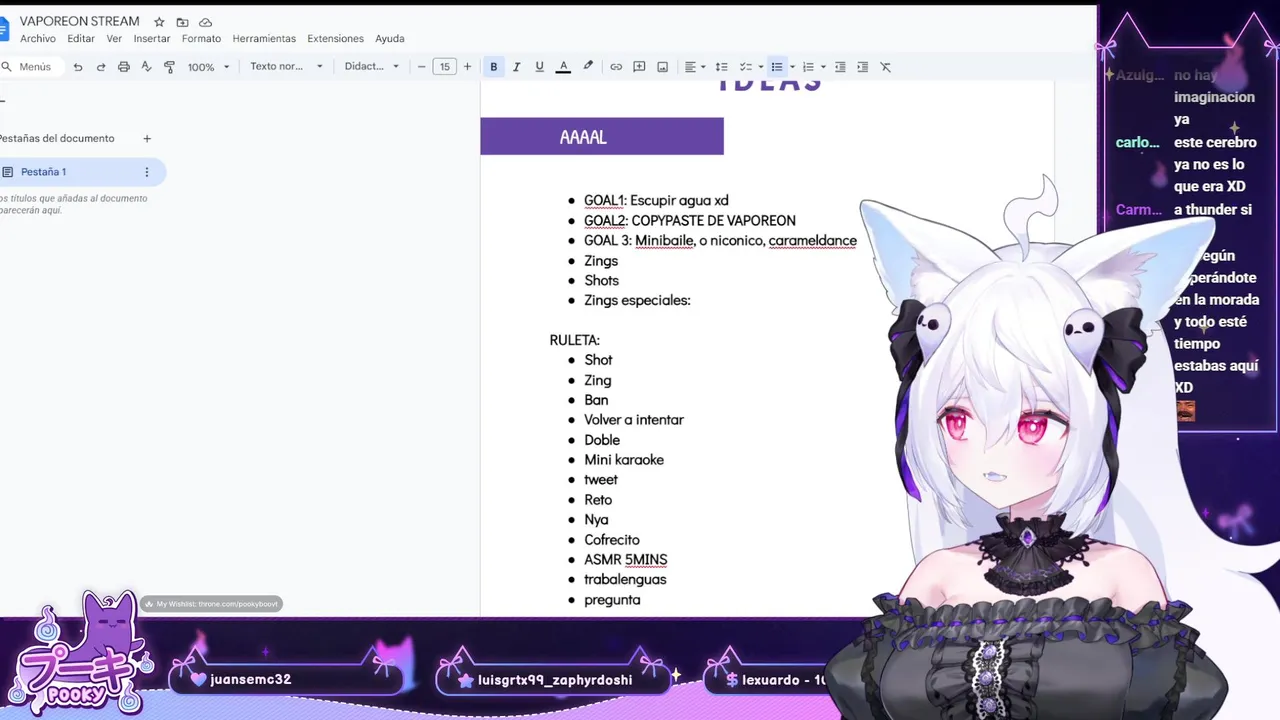Click the purple AAAAL heading banner

click(x=602, y=137)
